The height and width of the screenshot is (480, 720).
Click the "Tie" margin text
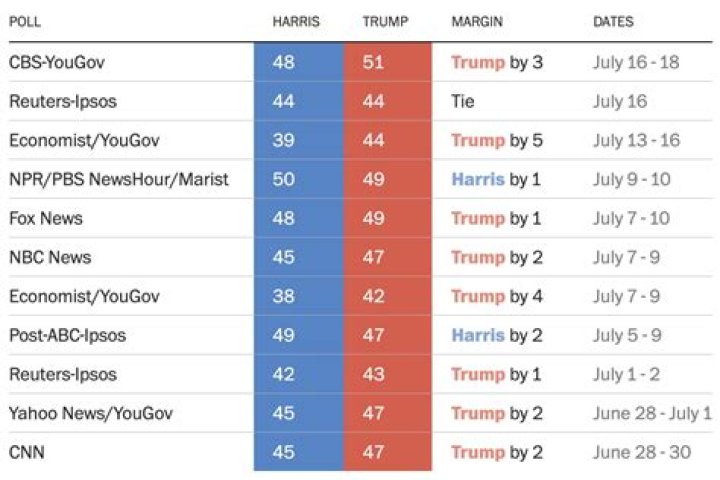coord(463,101)
